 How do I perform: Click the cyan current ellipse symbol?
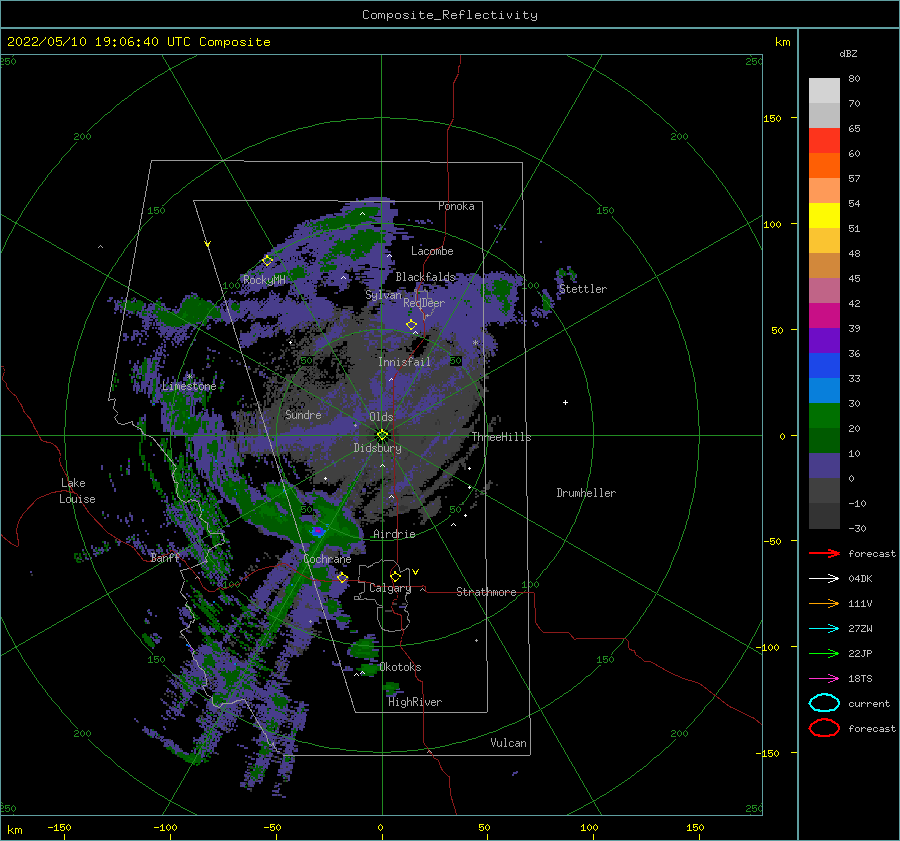pyautogui.click(x=824, y=703)
